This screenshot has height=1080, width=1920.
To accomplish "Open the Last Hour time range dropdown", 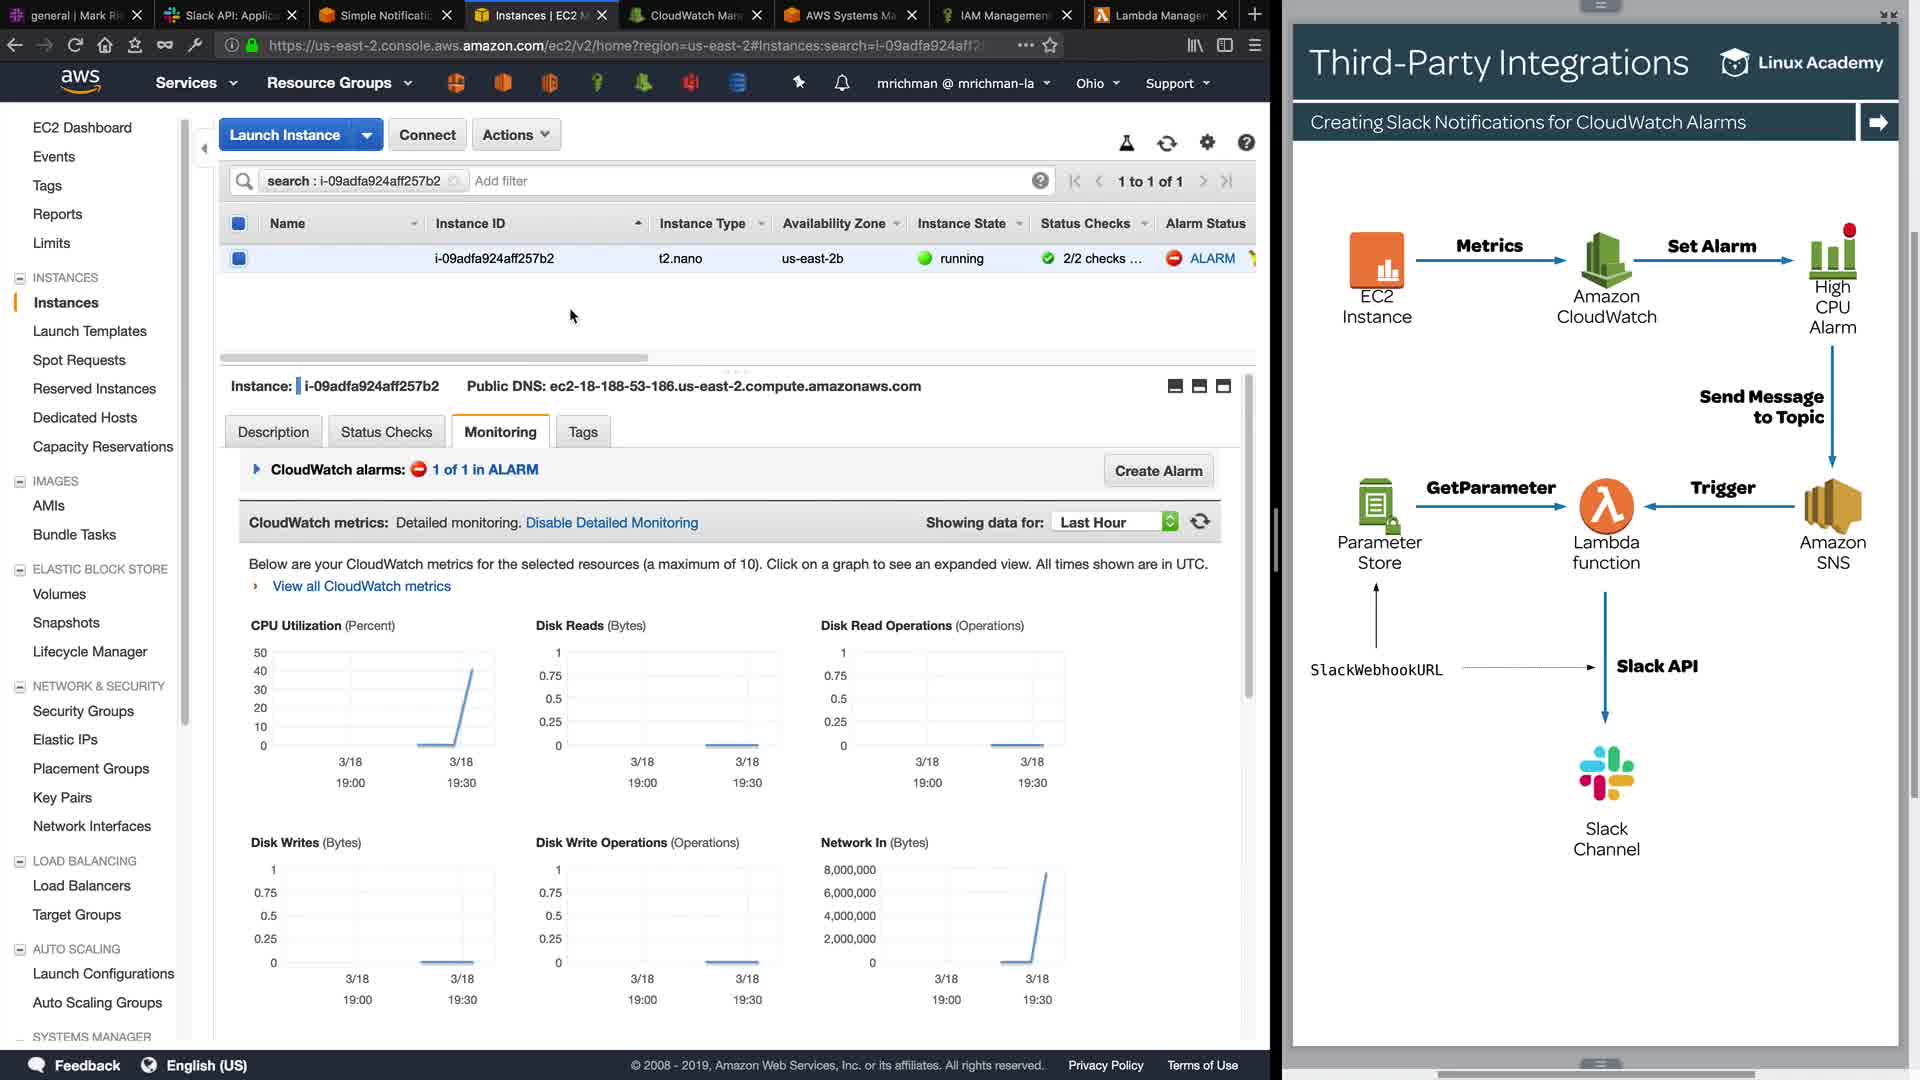I will click(1115, 522).
